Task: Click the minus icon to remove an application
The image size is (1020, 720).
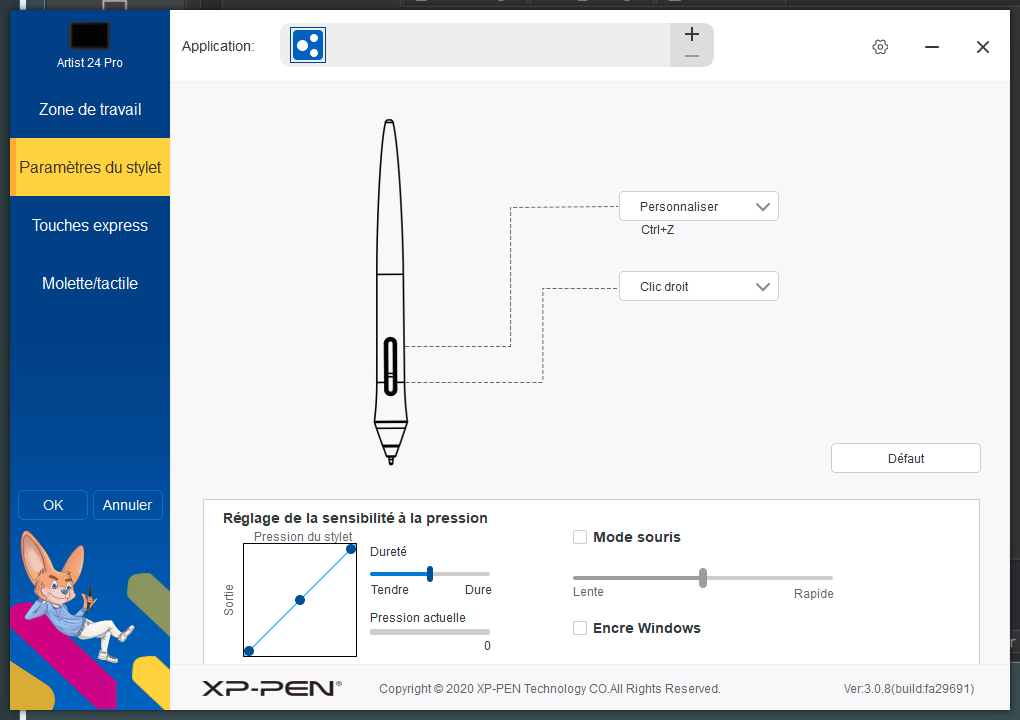Action: pyautogui.click(x=691, y=56)
